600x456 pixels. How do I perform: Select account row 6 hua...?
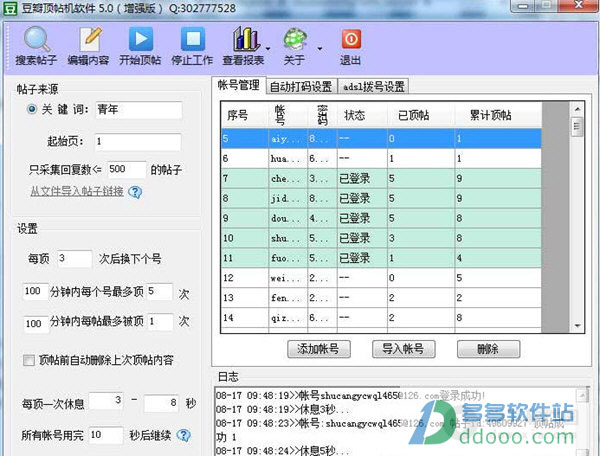coord(381,158)
